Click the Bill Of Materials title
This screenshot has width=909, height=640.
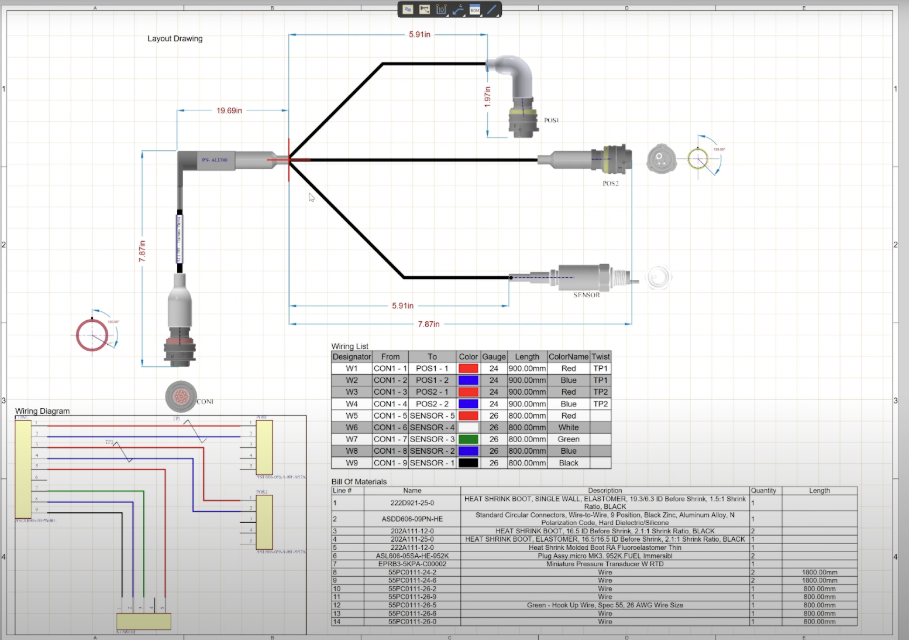(x=359, y=481)
